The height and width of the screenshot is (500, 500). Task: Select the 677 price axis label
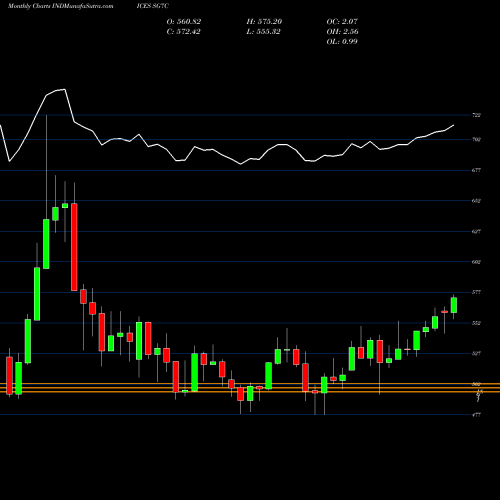click(x=476, y=170)
